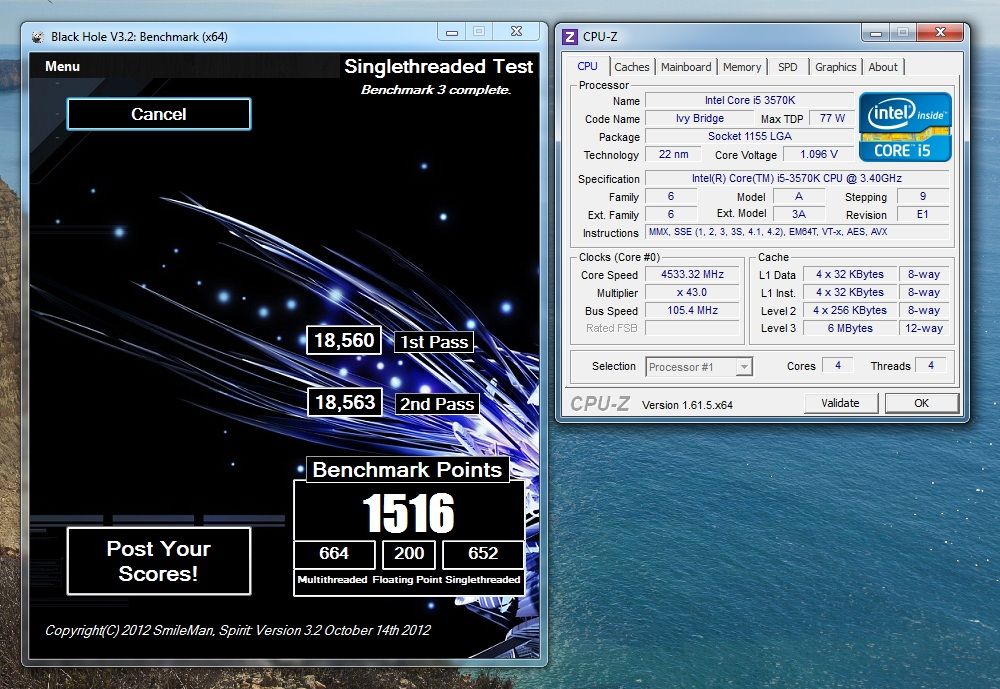Click the Threads count value in CPU-Z
The image size is (1000, 689).
(x=930, y=366)
